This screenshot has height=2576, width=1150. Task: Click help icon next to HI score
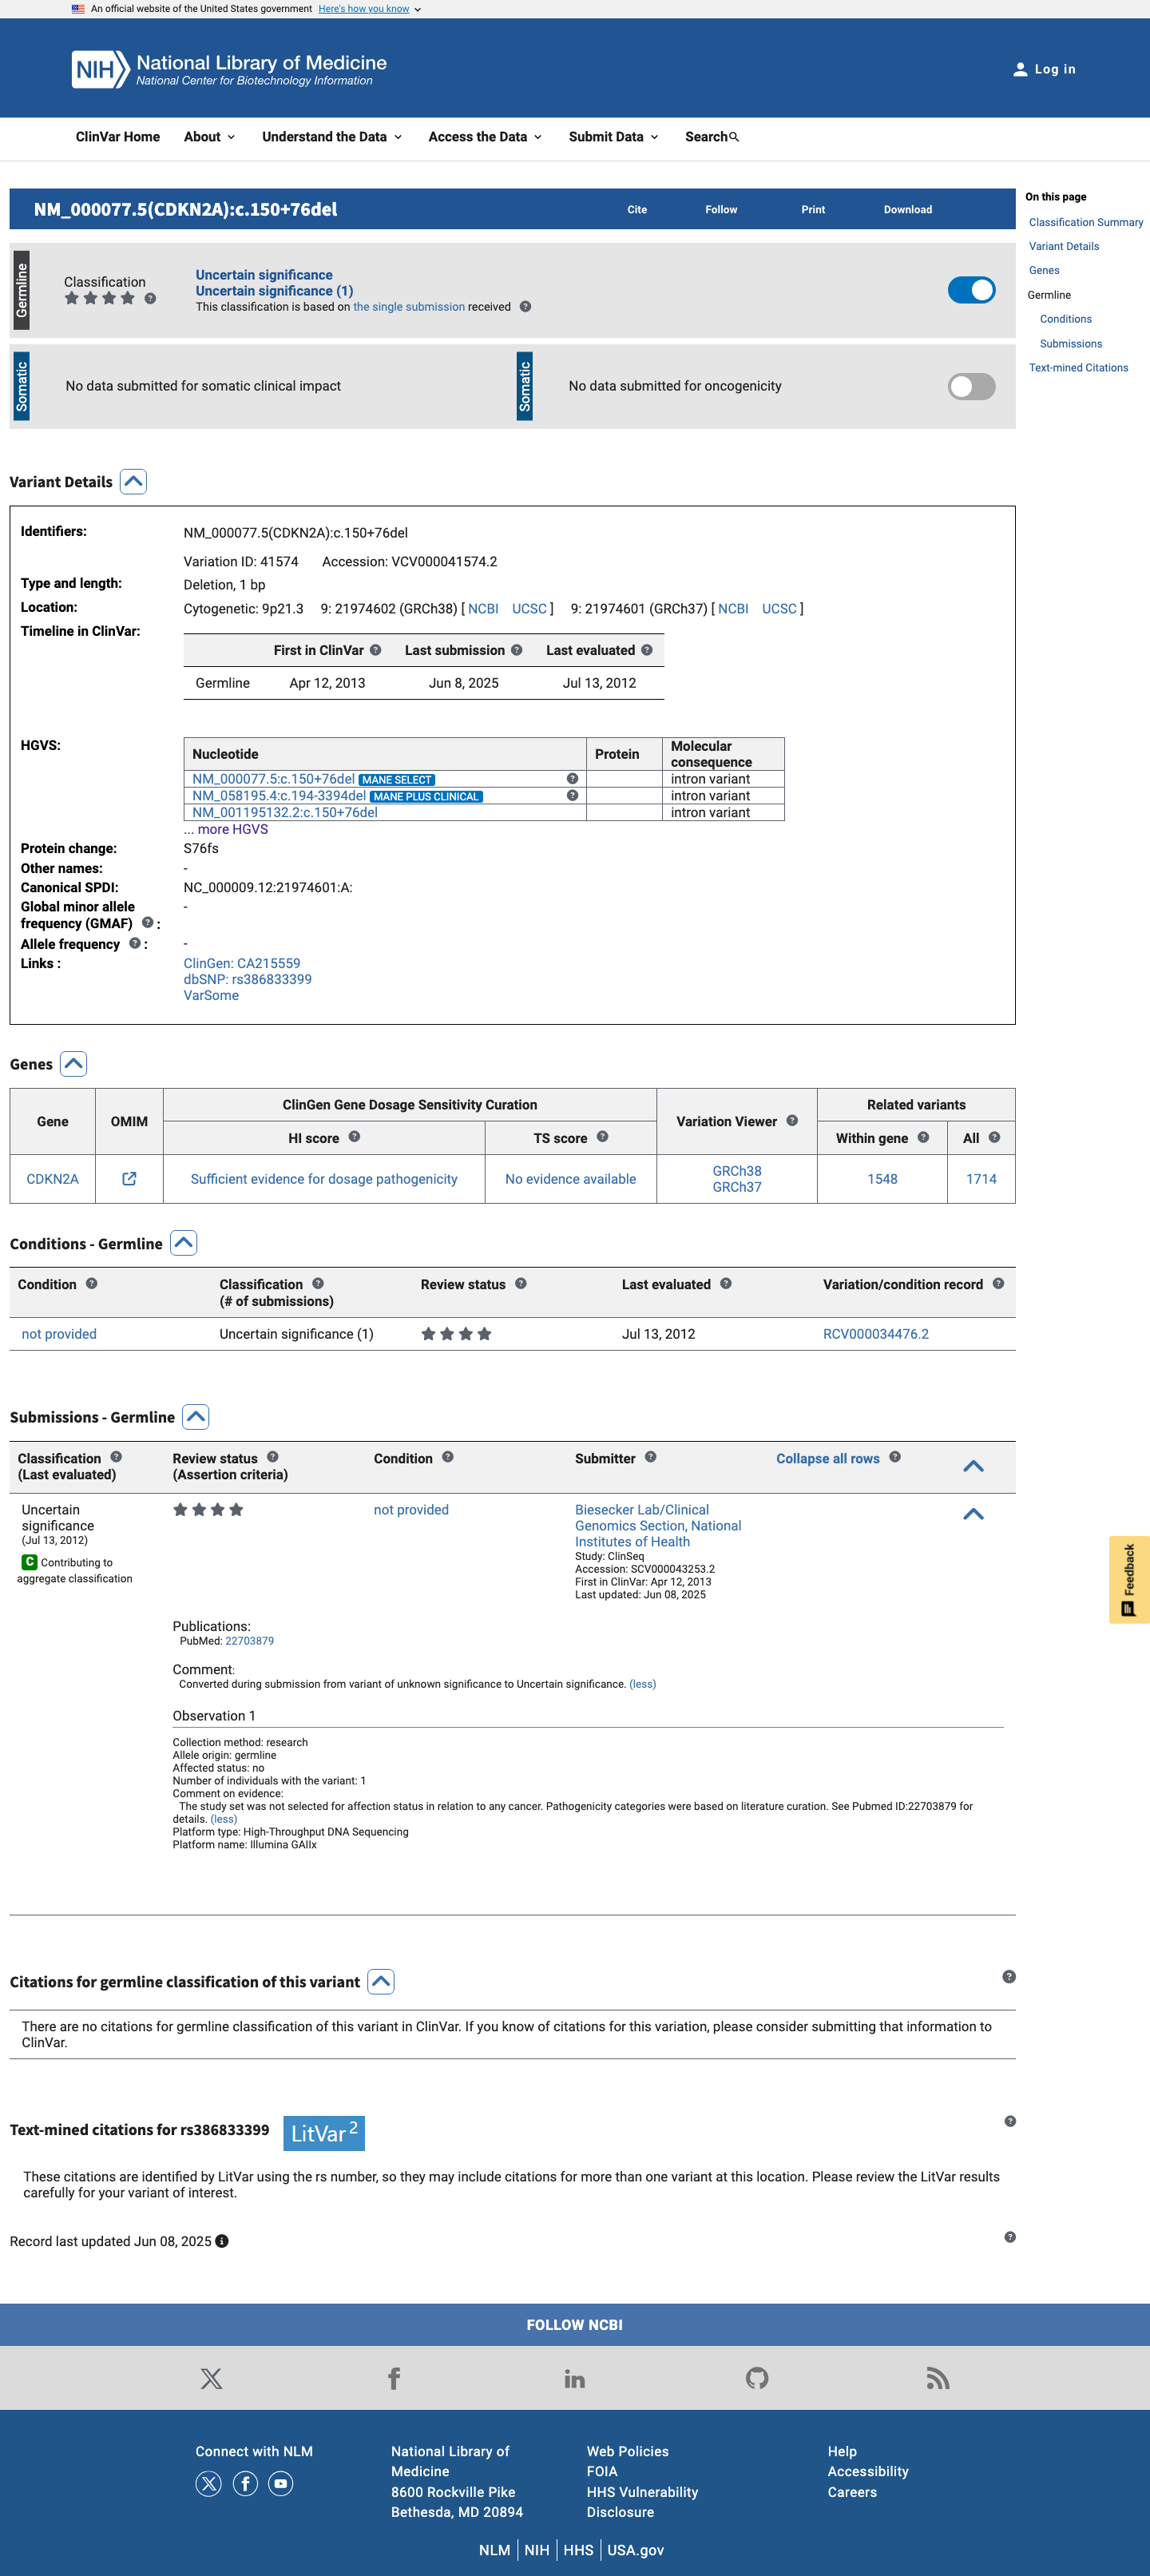354,1137
